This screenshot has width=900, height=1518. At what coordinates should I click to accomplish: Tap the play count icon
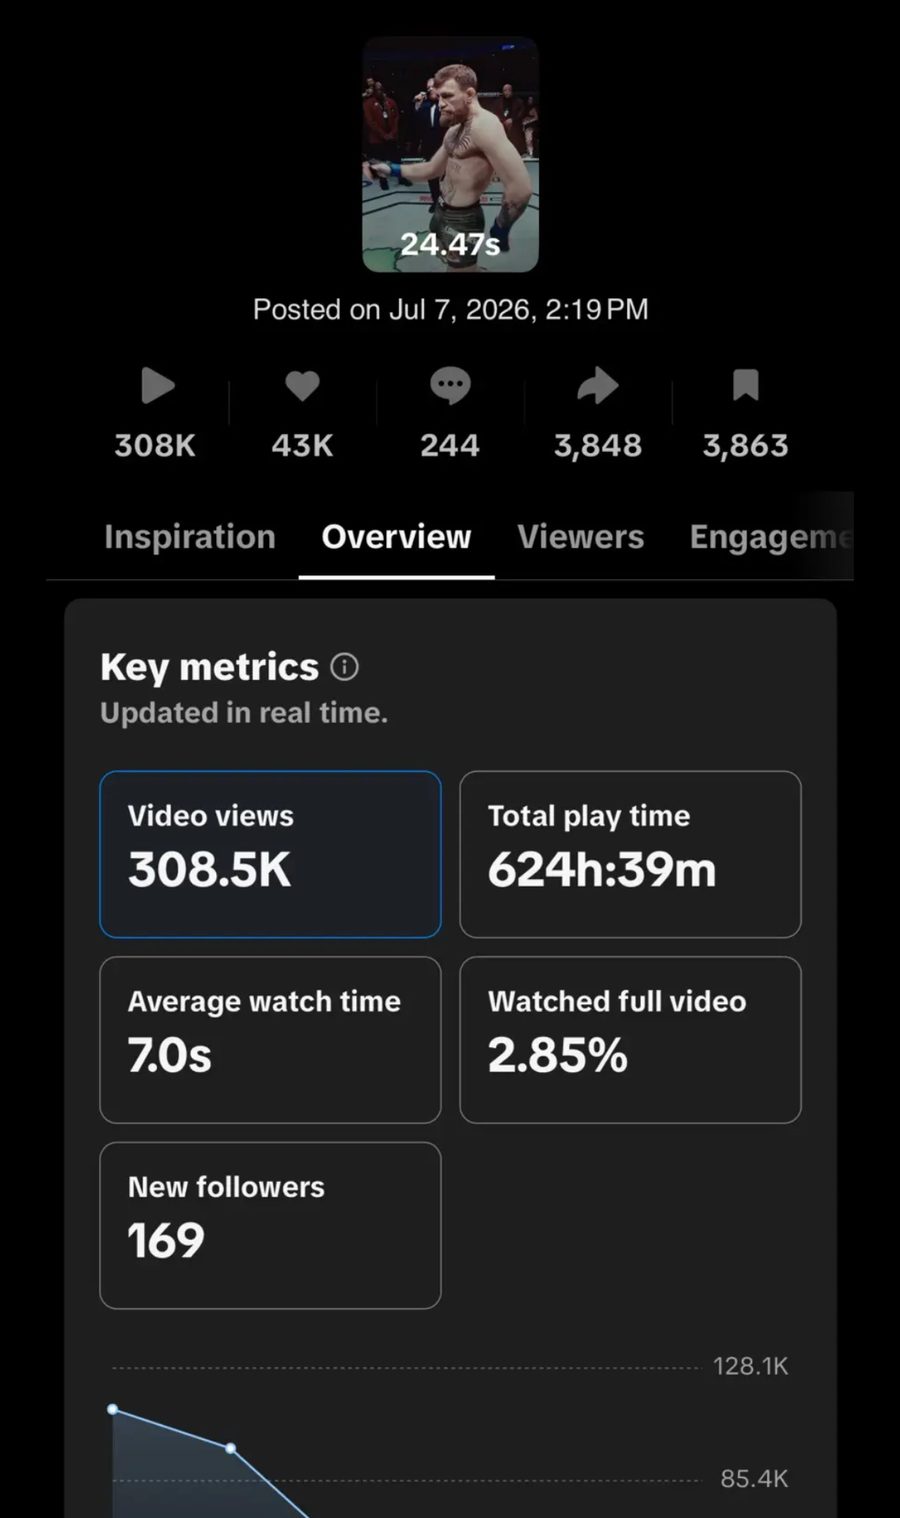click(x=157, y=386)
